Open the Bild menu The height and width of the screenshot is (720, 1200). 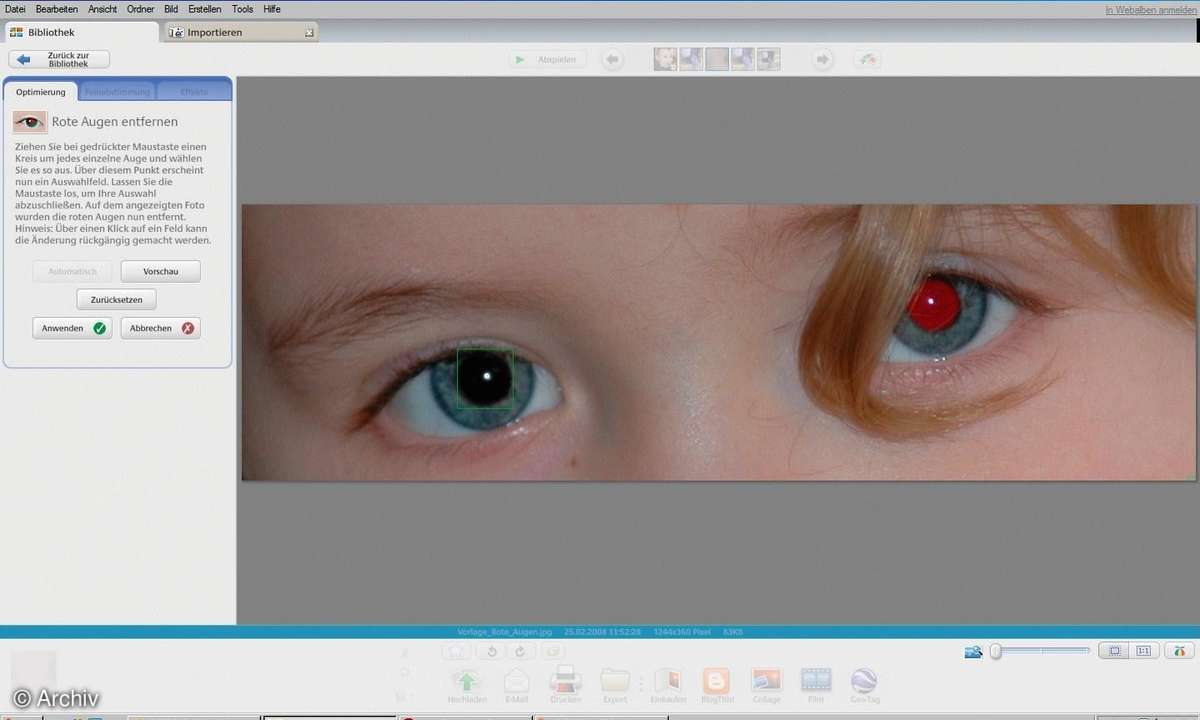click(x=171, y=9)
